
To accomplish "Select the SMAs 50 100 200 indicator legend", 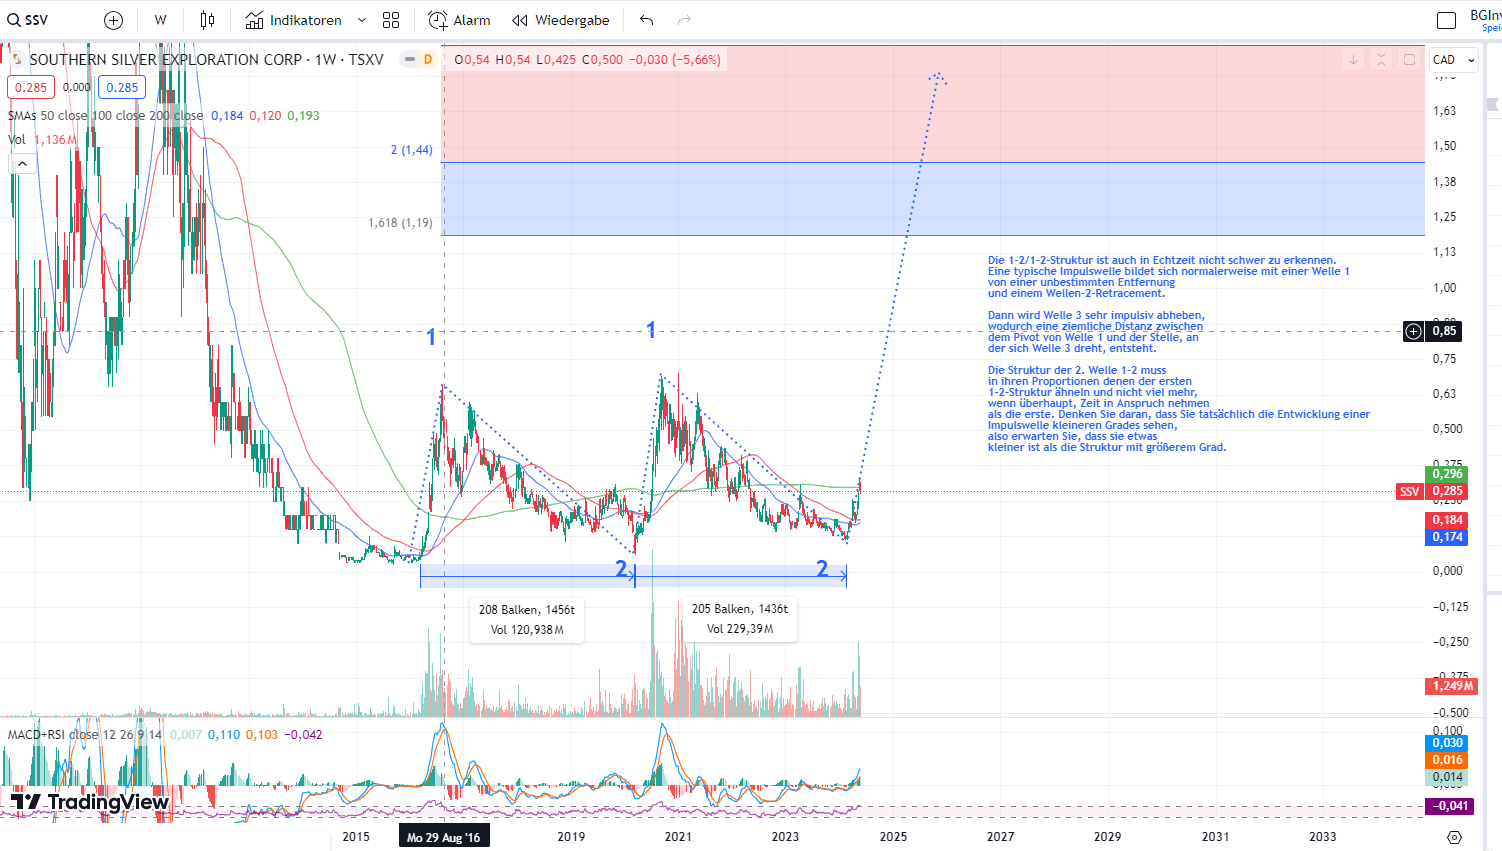I will 105,116.
